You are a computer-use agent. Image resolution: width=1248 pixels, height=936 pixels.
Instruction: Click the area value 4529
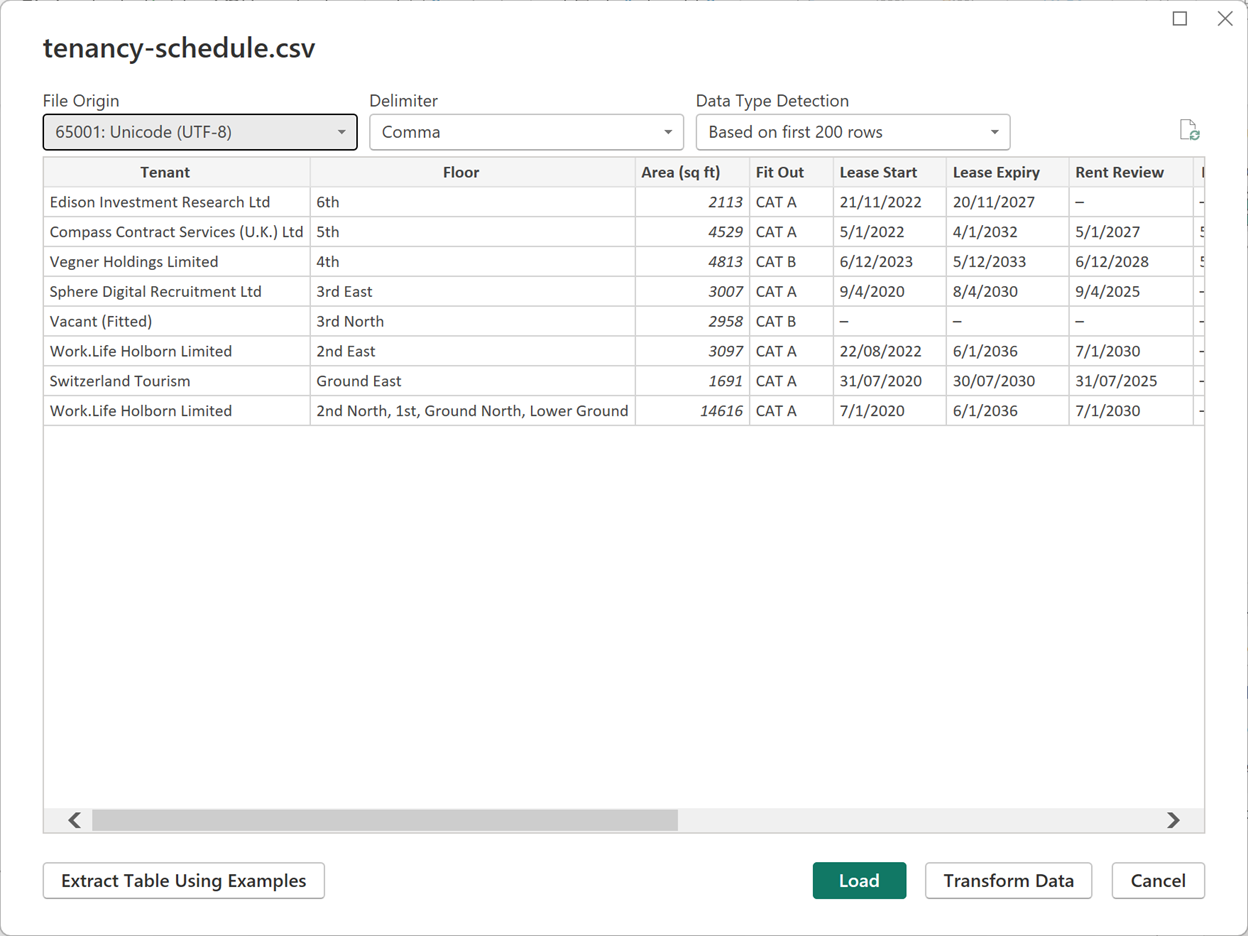click(692, 232)
